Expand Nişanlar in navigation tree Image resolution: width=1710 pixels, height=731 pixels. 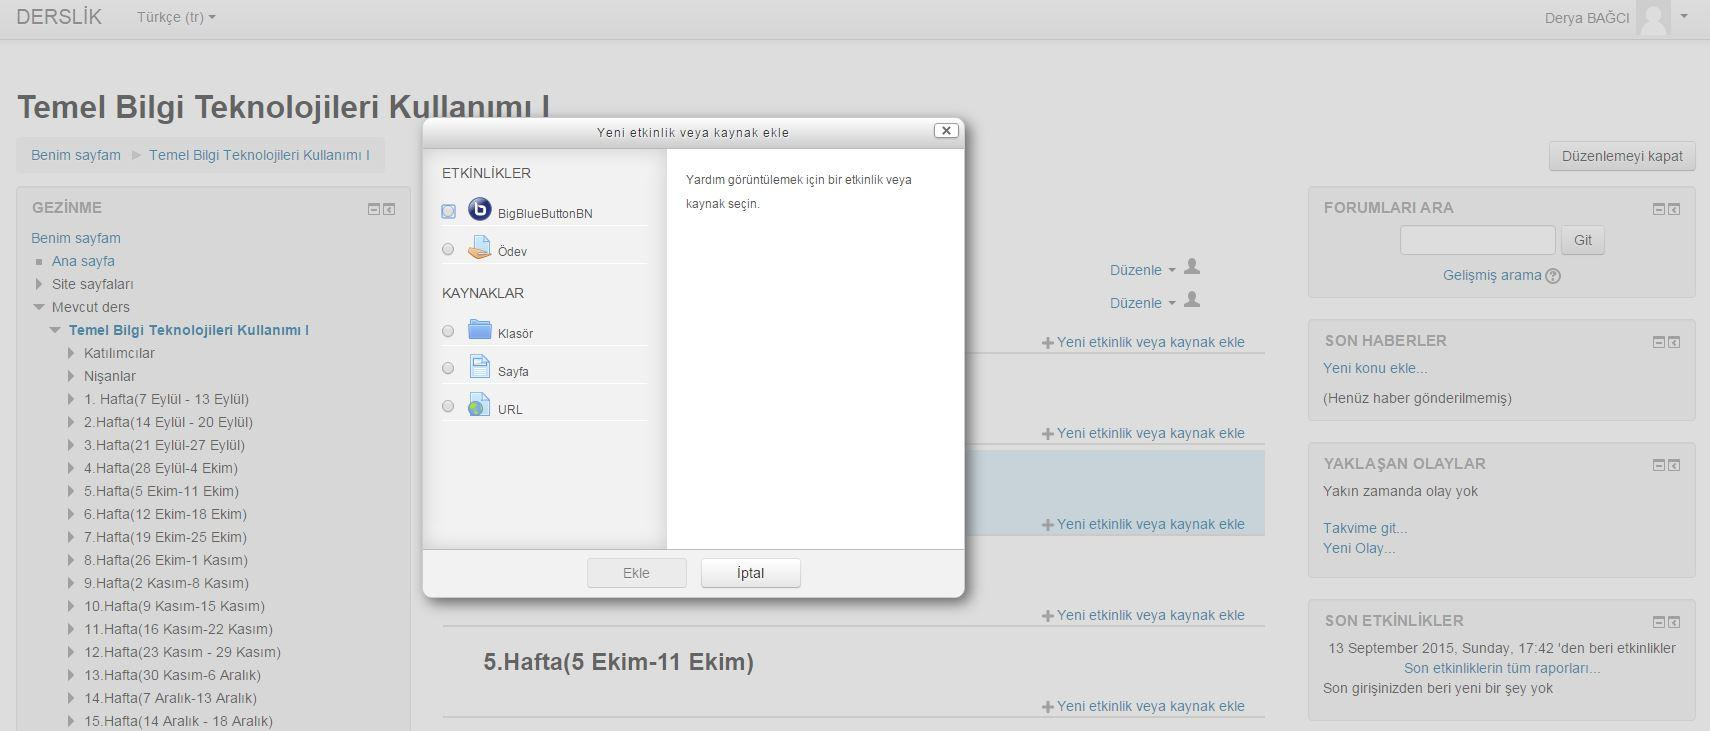tap(71, 376)
